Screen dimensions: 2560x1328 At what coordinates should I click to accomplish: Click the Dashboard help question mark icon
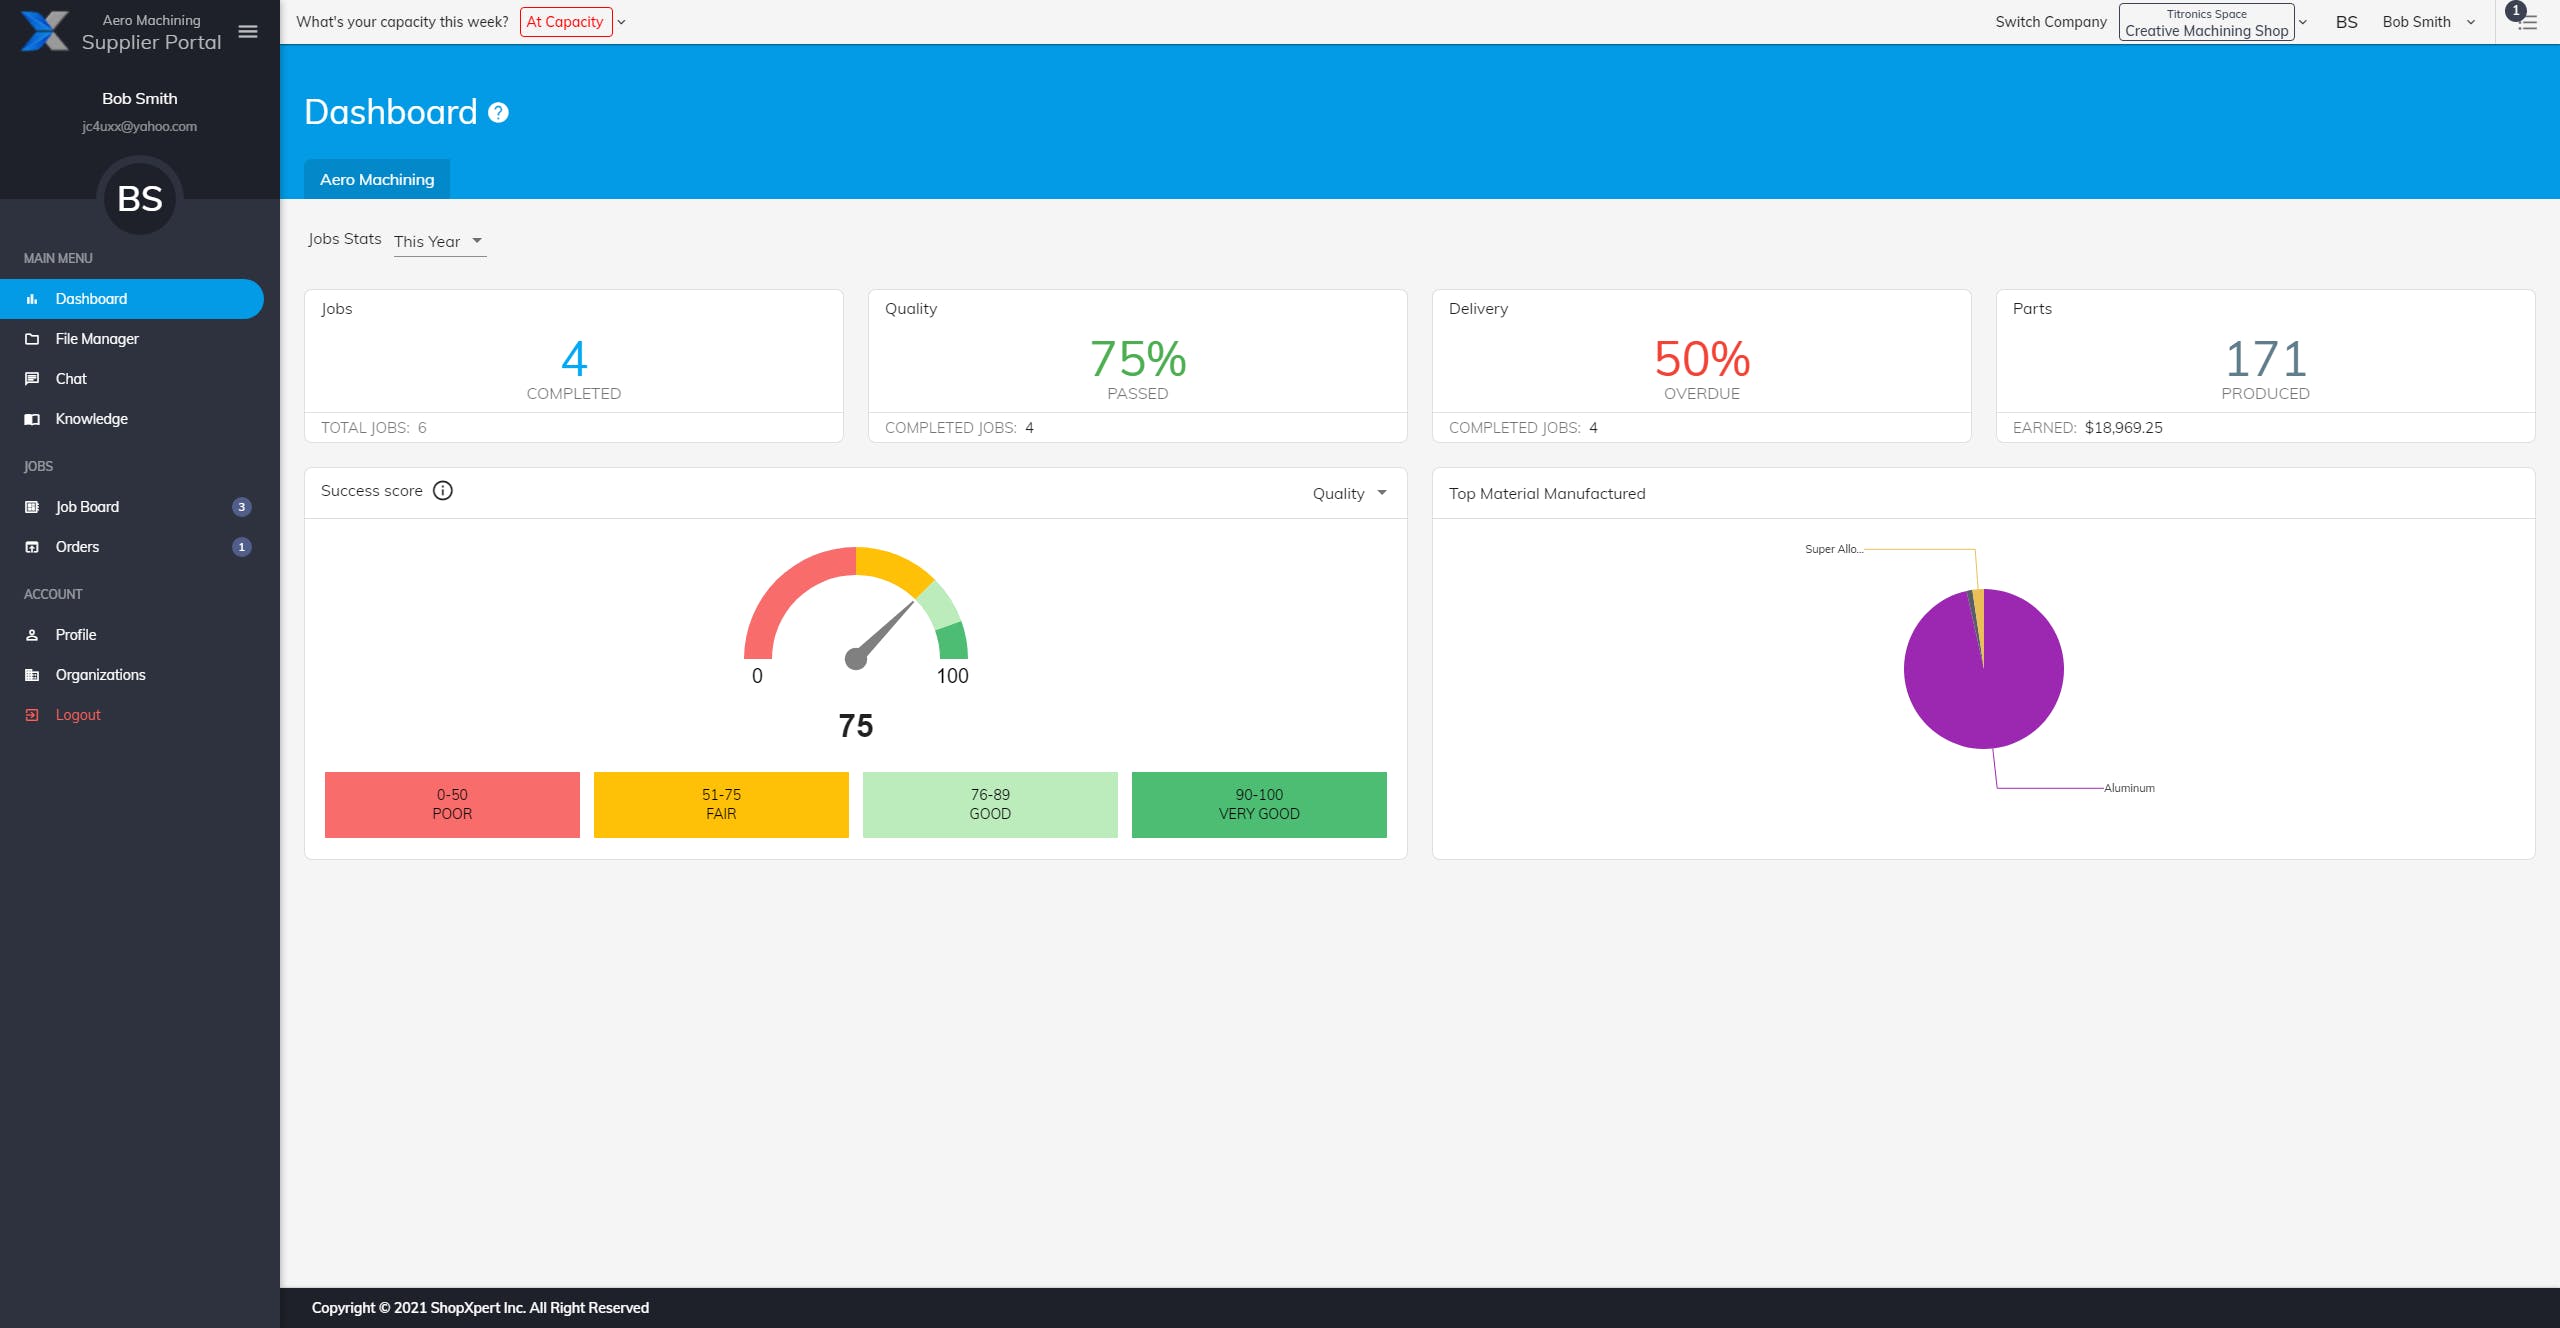498,113
